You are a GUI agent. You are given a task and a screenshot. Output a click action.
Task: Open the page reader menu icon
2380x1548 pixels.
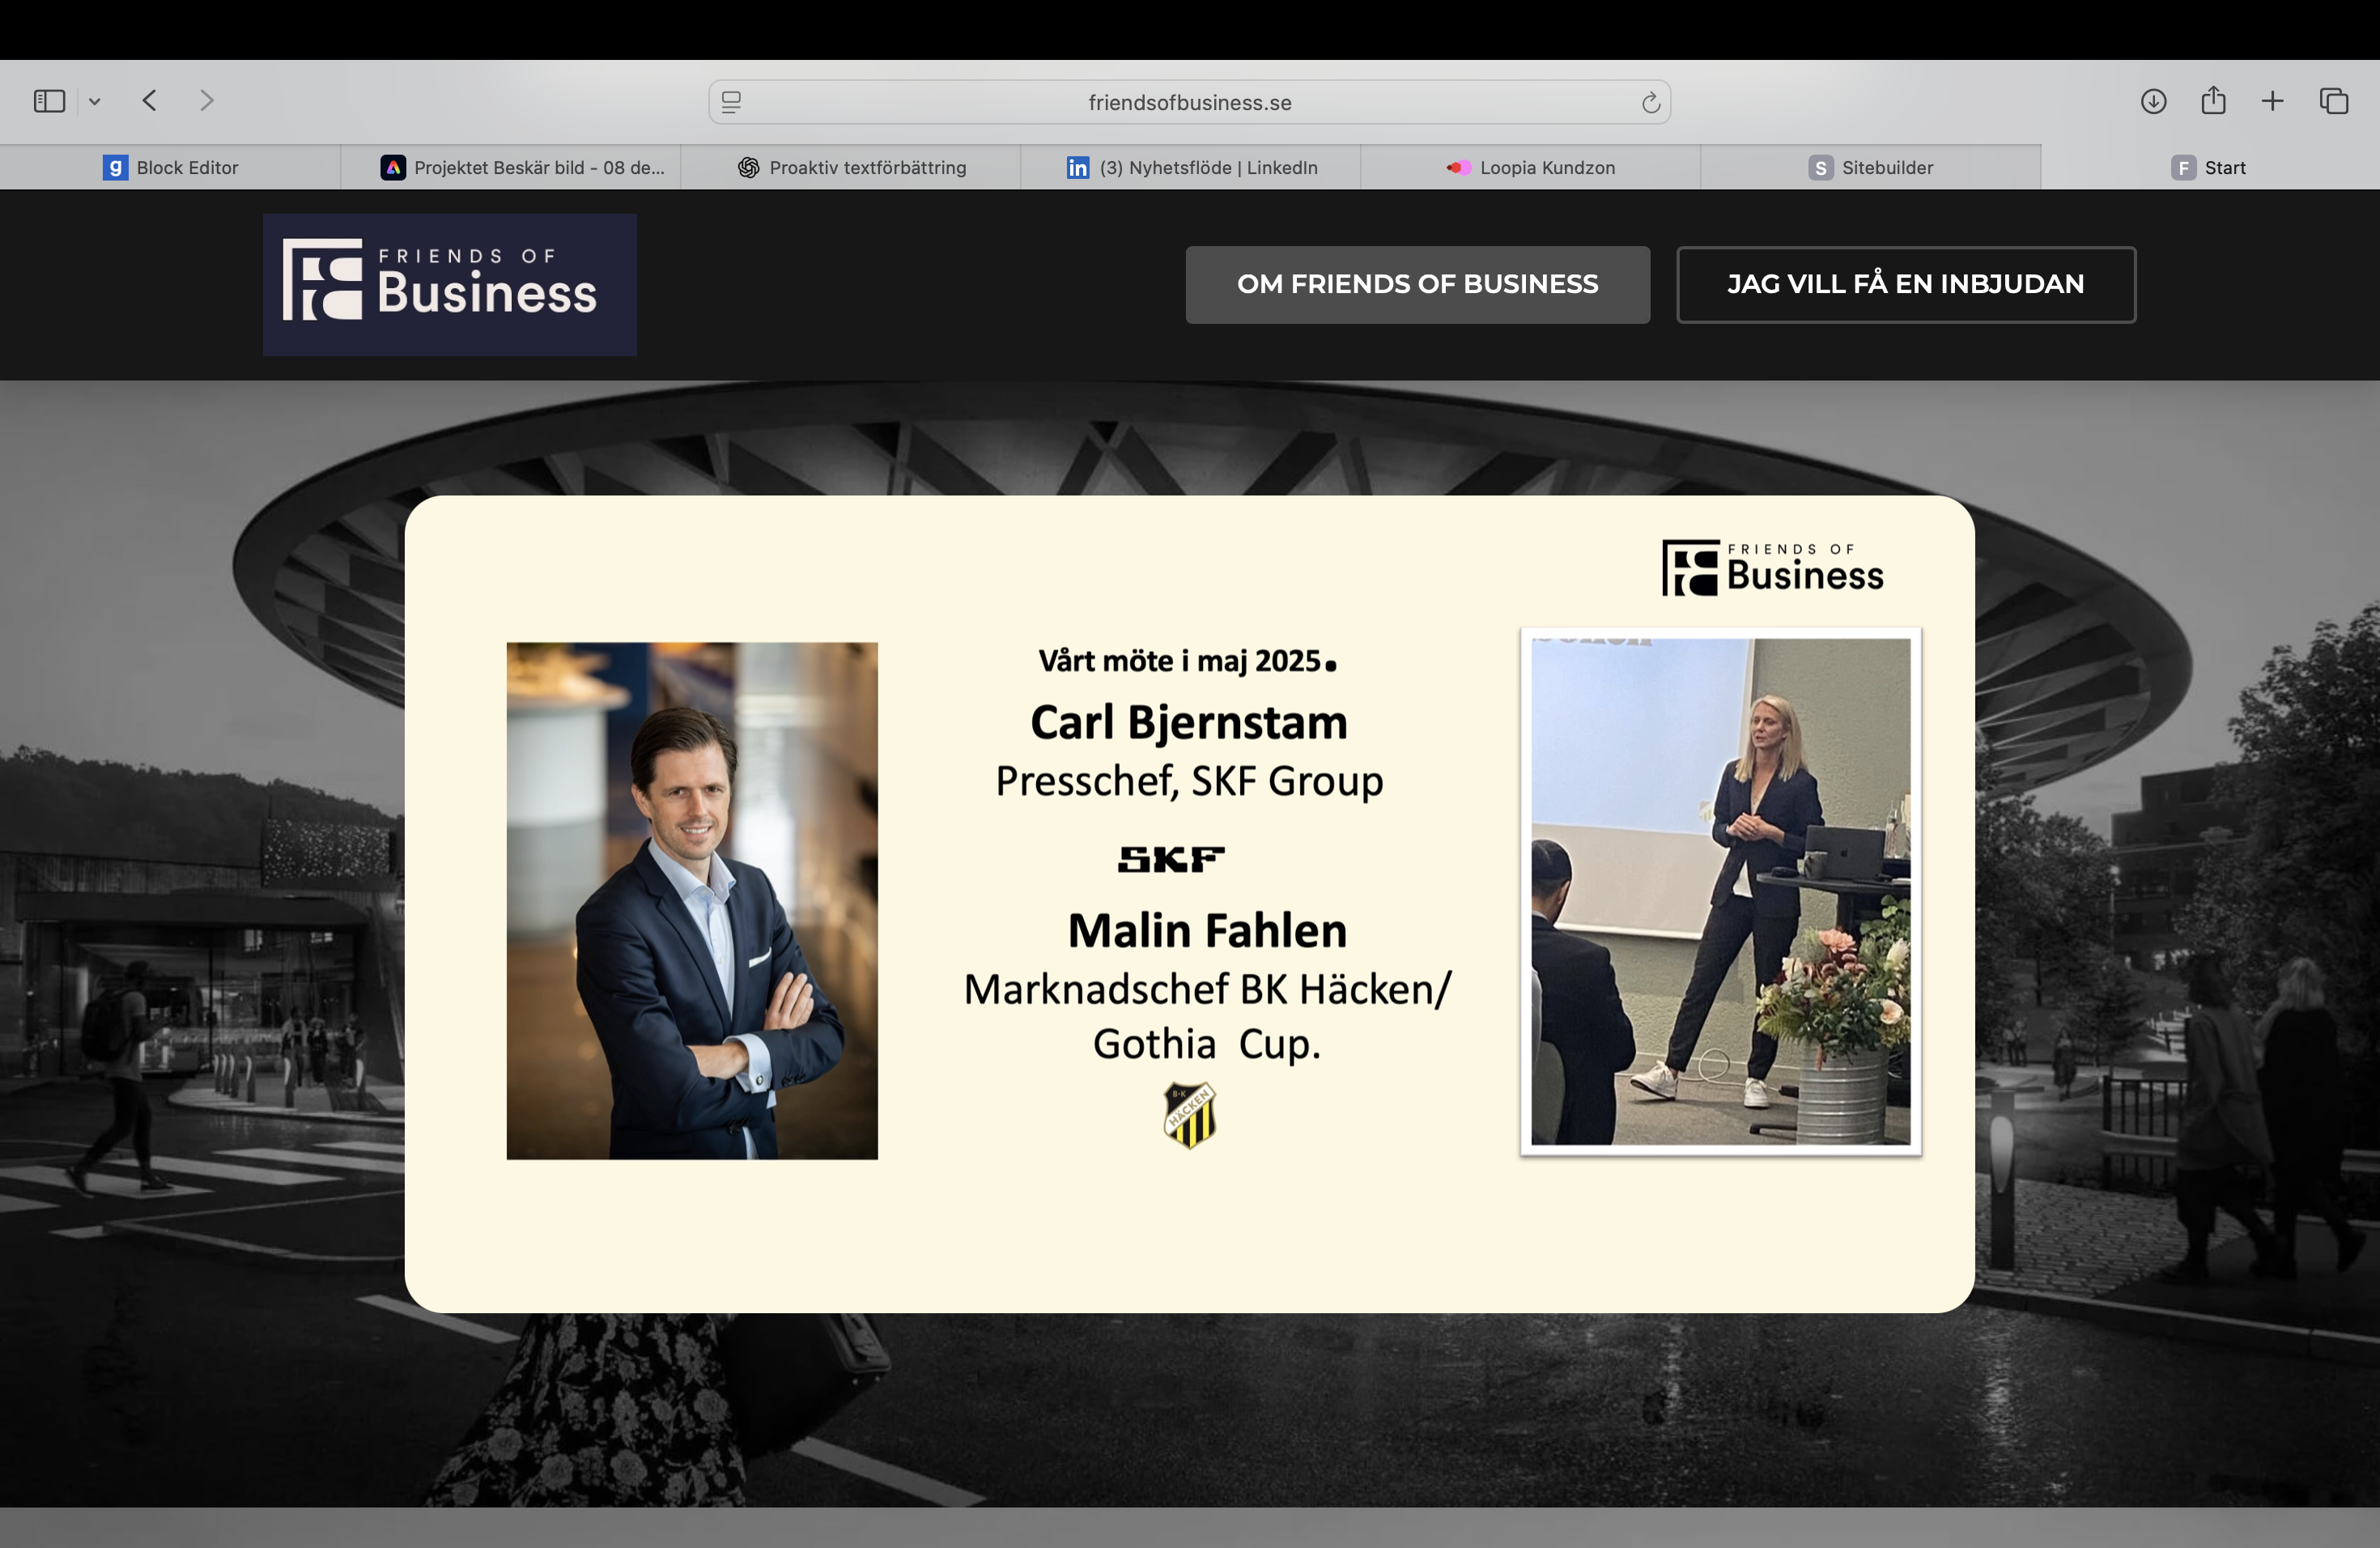point(731,102)
